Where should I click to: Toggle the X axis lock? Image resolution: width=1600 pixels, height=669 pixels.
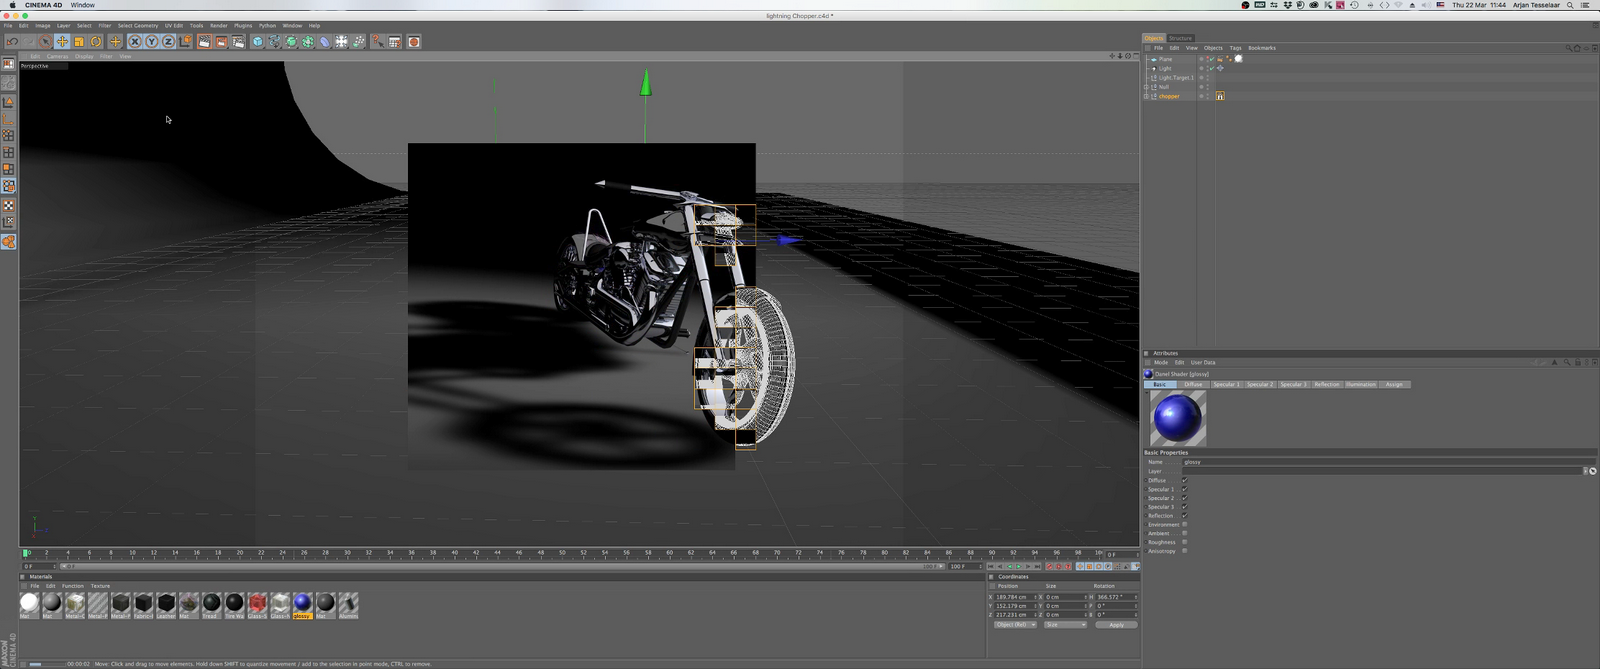tap(134, 42)
